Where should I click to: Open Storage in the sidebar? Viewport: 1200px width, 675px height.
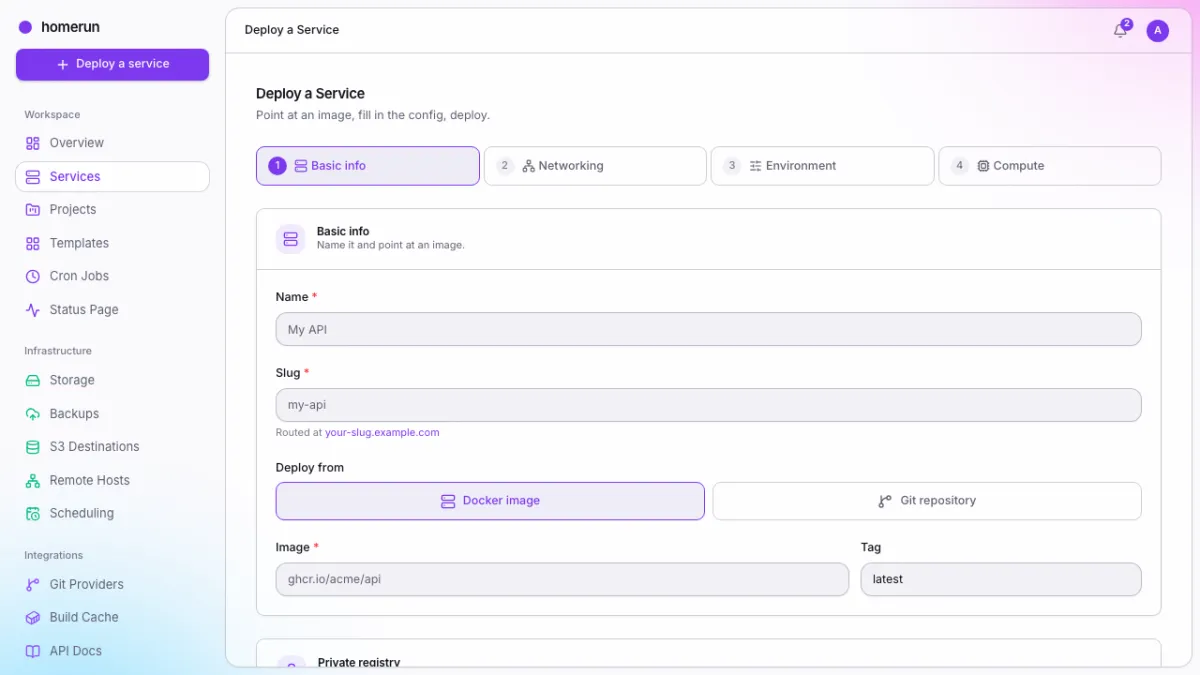112,380
